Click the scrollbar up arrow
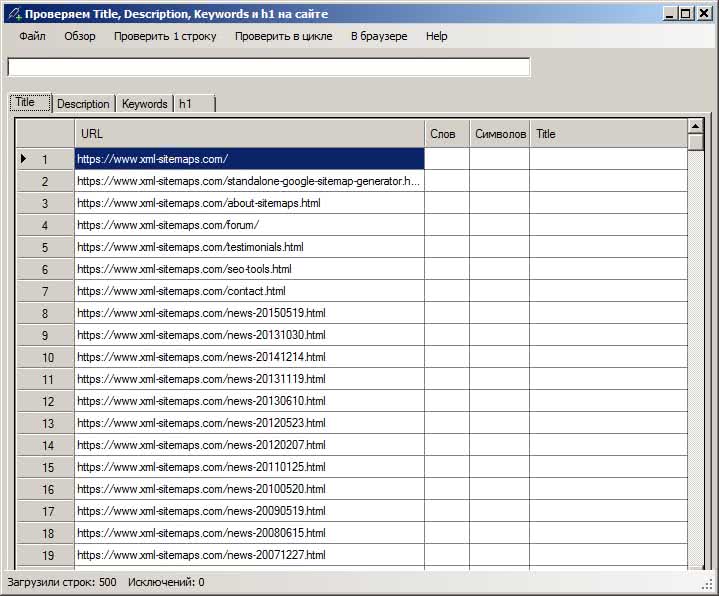Screen dimensions: 719x596 [x=696, y=126]
